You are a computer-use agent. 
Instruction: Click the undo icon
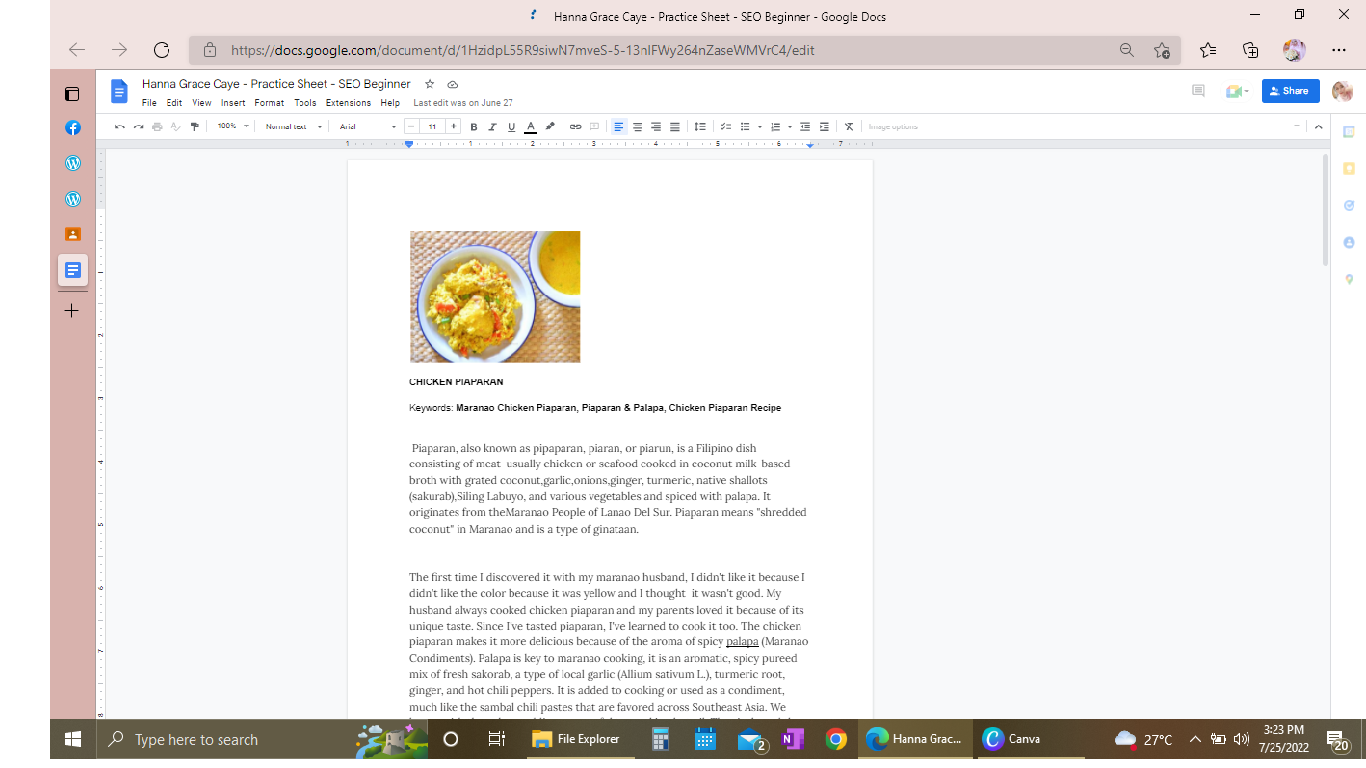120,127
